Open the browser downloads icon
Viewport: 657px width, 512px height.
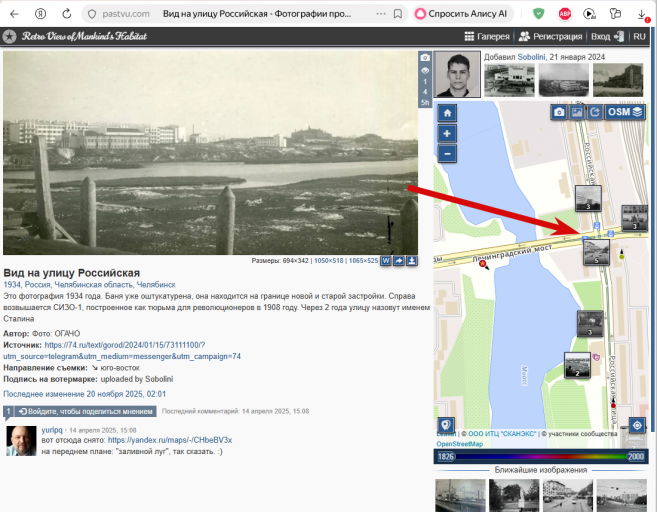(x=641, y=14)
